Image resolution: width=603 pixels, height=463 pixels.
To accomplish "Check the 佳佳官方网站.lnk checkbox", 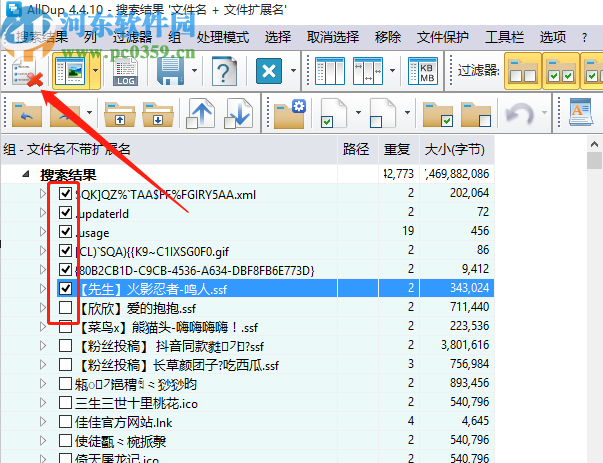I will [65, 421].
